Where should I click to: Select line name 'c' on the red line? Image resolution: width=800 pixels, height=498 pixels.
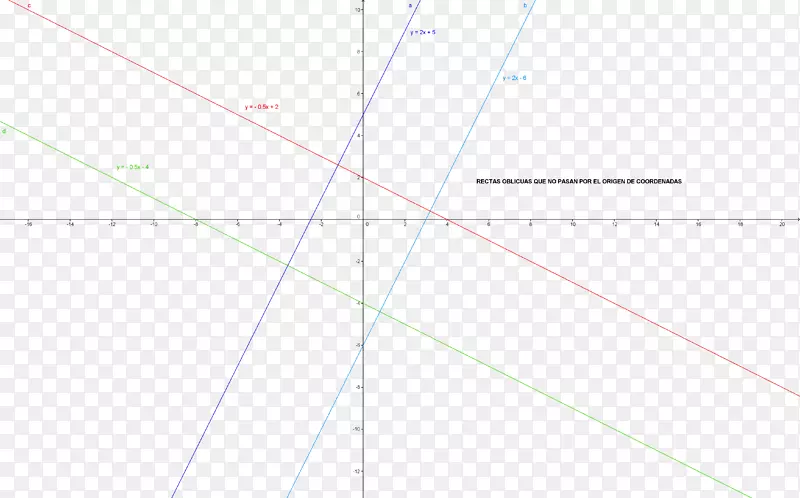29,6
